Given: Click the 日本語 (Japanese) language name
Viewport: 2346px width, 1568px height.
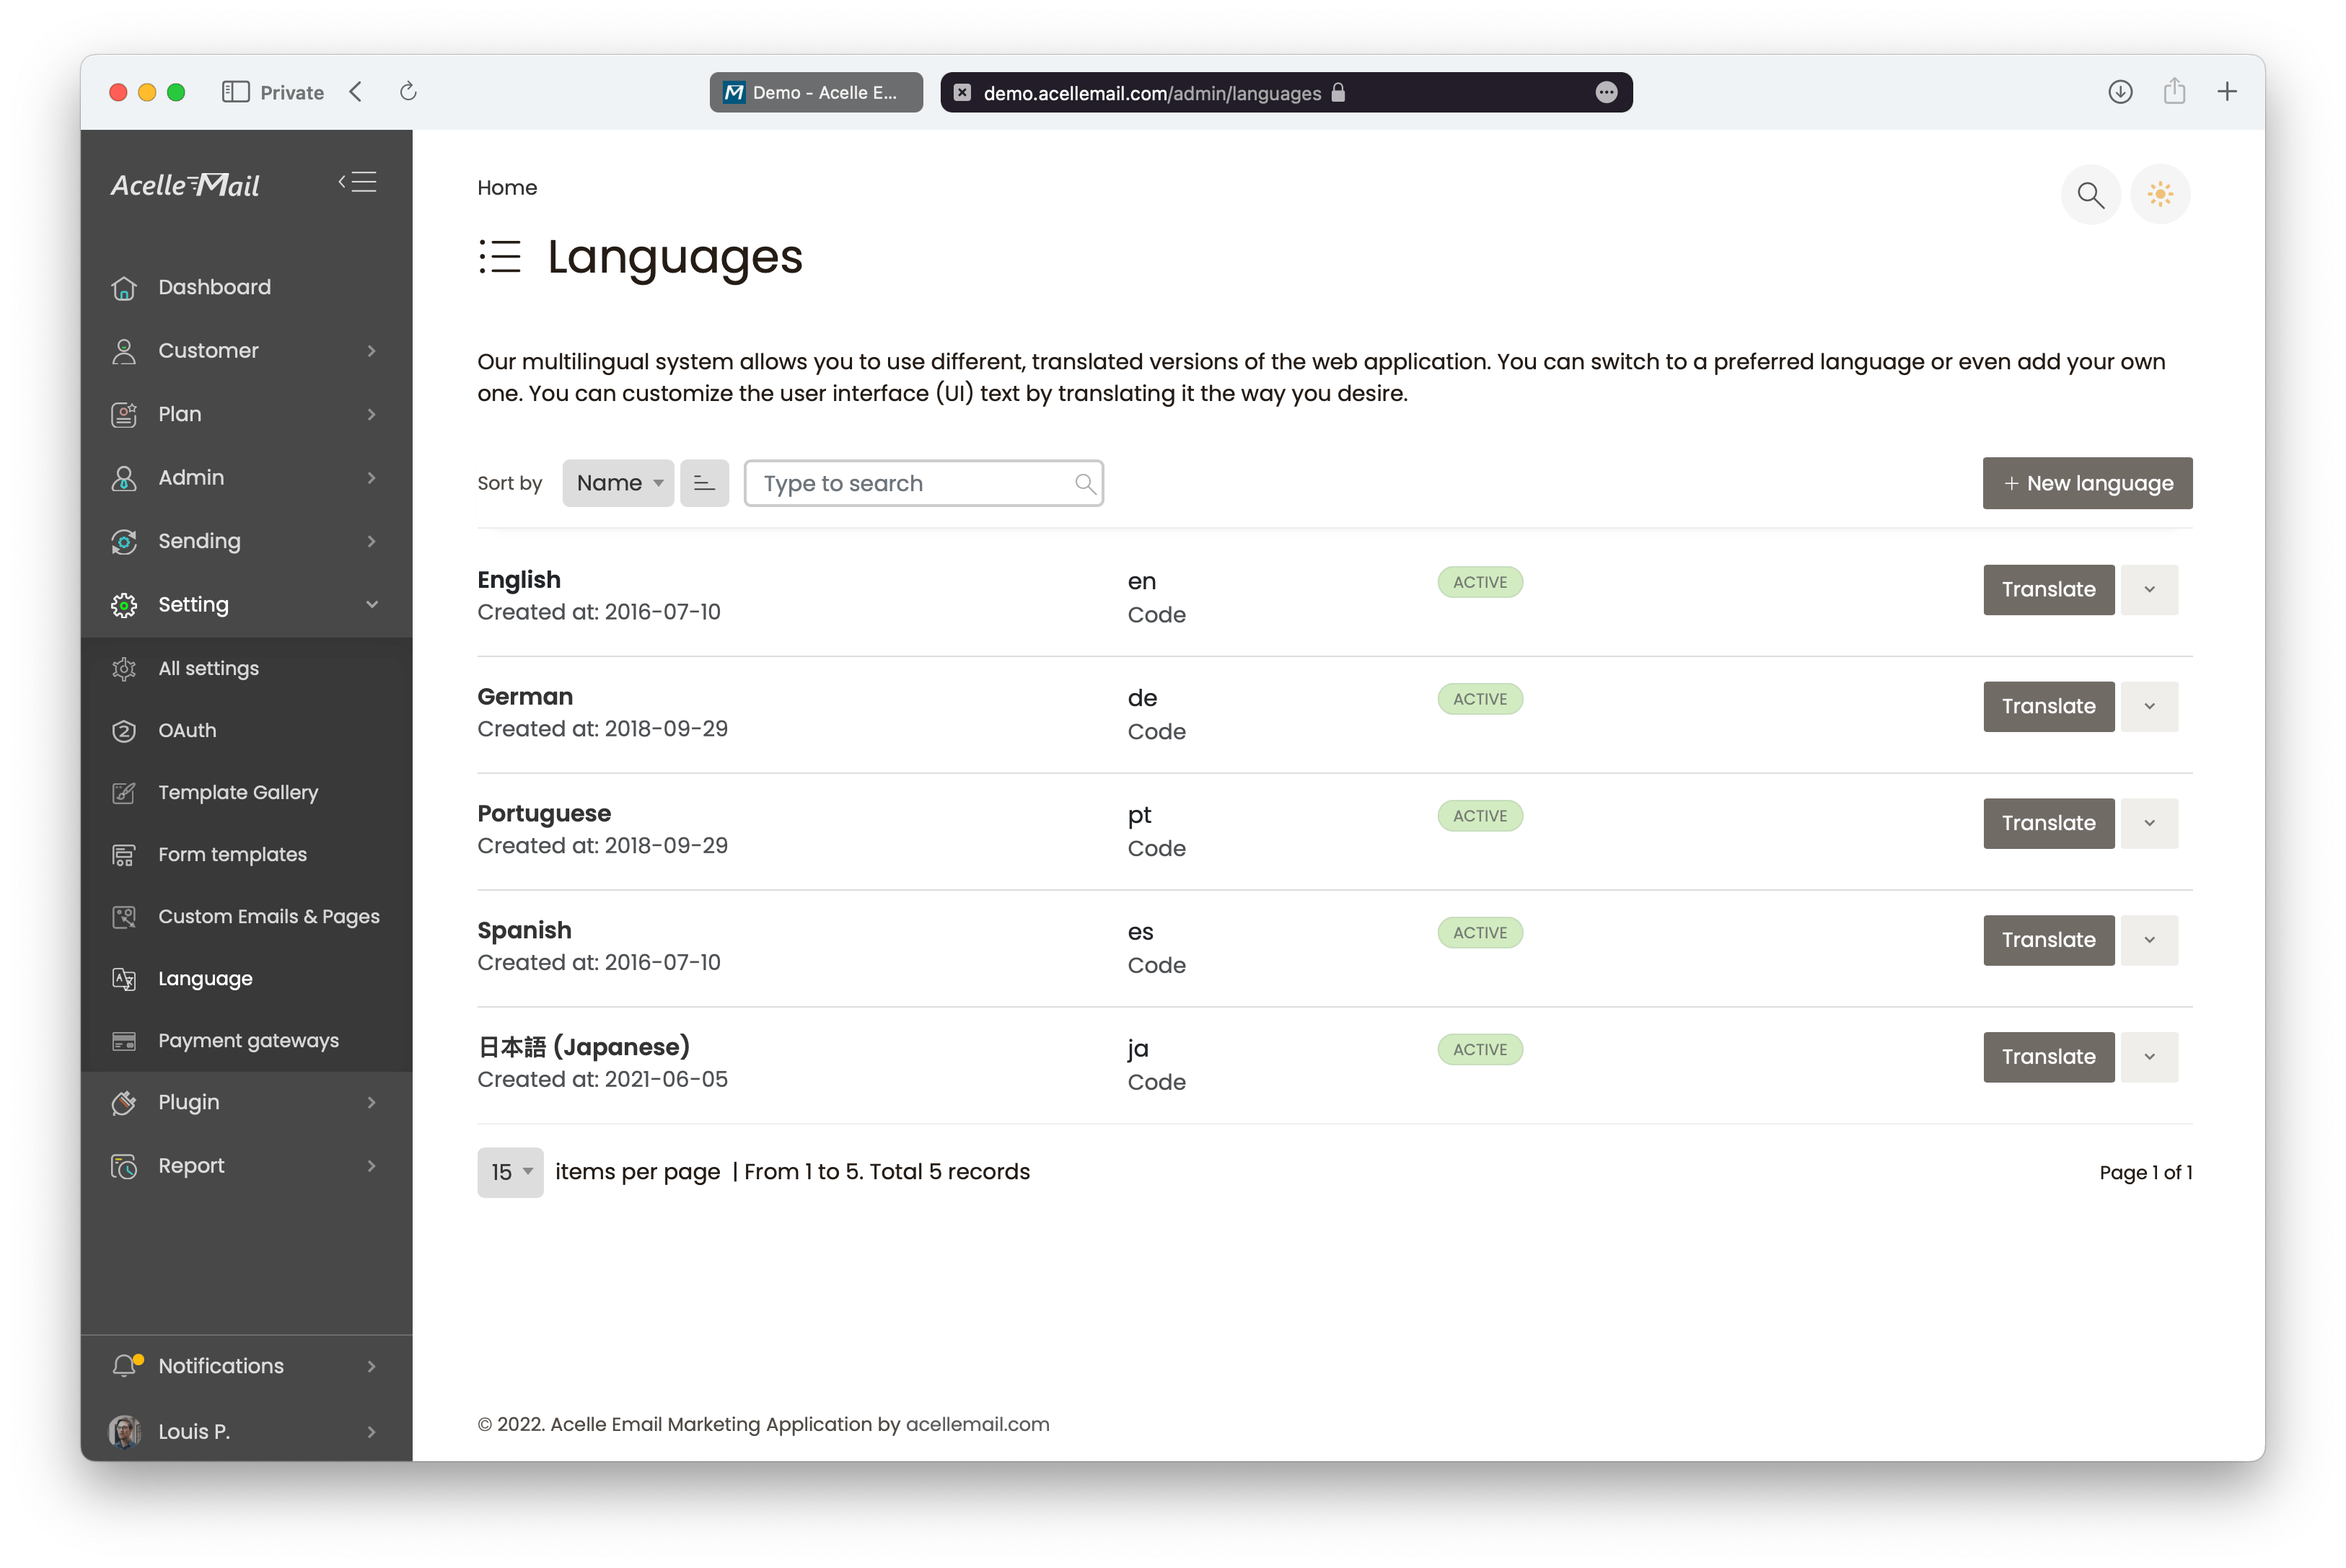Looking at the screenshot, I should click(x=584, y=1047).
